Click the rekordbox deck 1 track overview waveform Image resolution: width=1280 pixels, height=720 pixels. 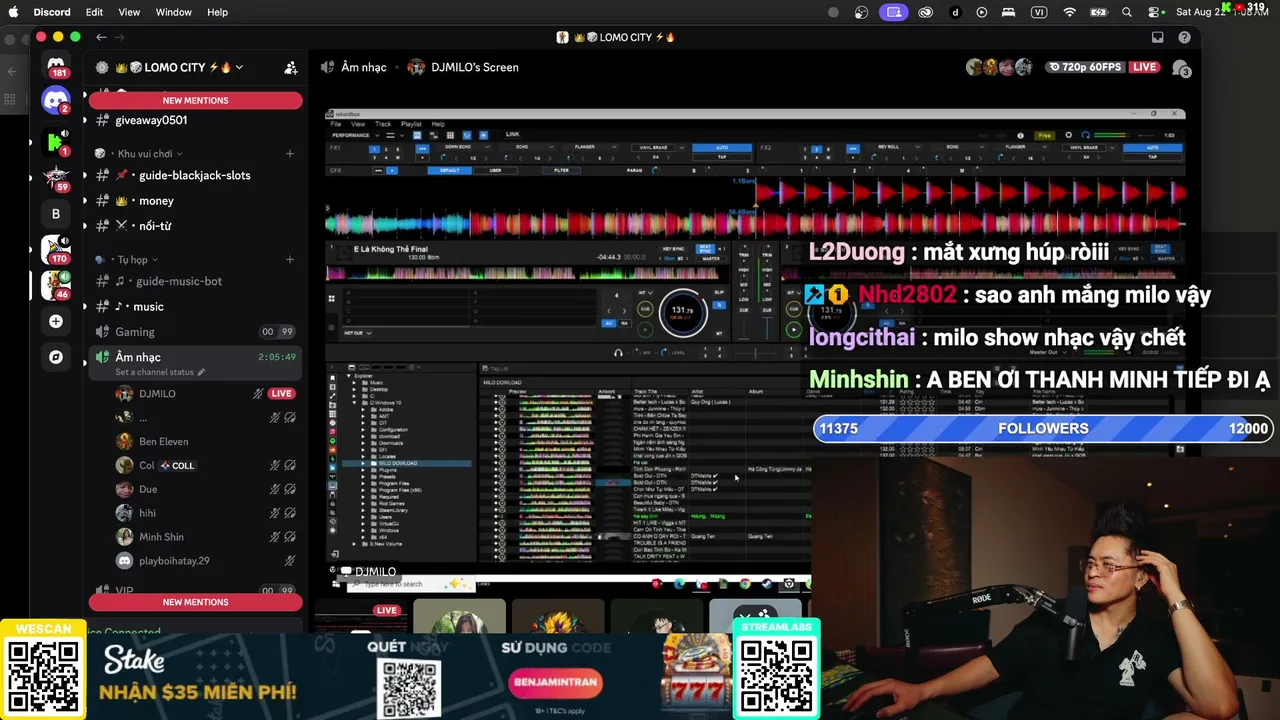pos(524,273)
